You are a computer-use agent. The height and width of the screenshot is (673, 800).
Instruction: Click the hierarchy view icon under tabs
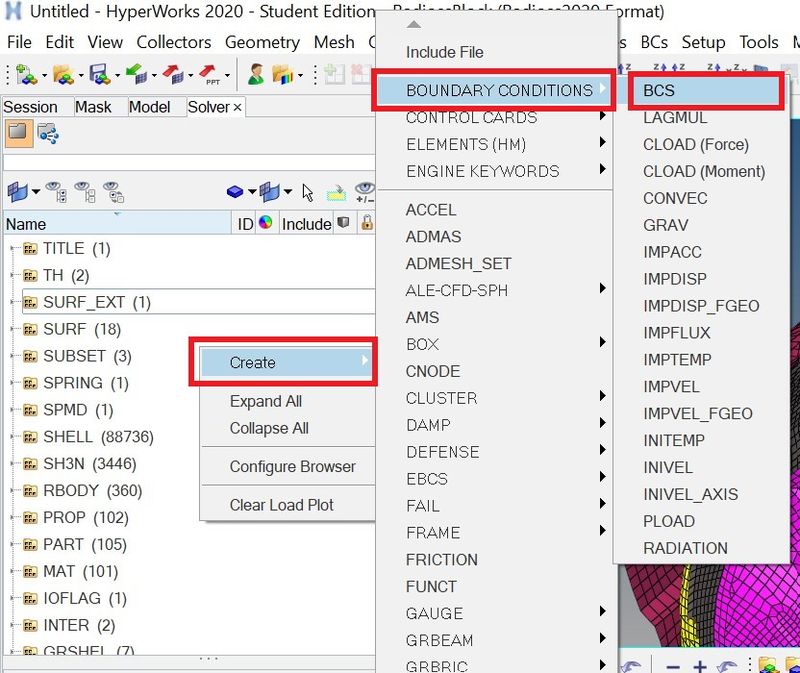pos(47,132)
